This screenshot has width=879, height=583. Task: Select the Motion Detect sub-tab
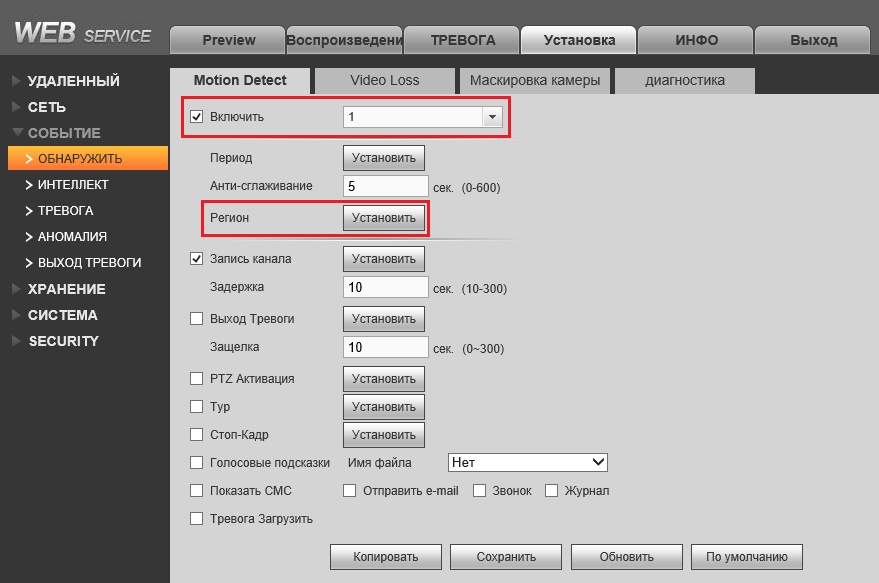(240, 81)
